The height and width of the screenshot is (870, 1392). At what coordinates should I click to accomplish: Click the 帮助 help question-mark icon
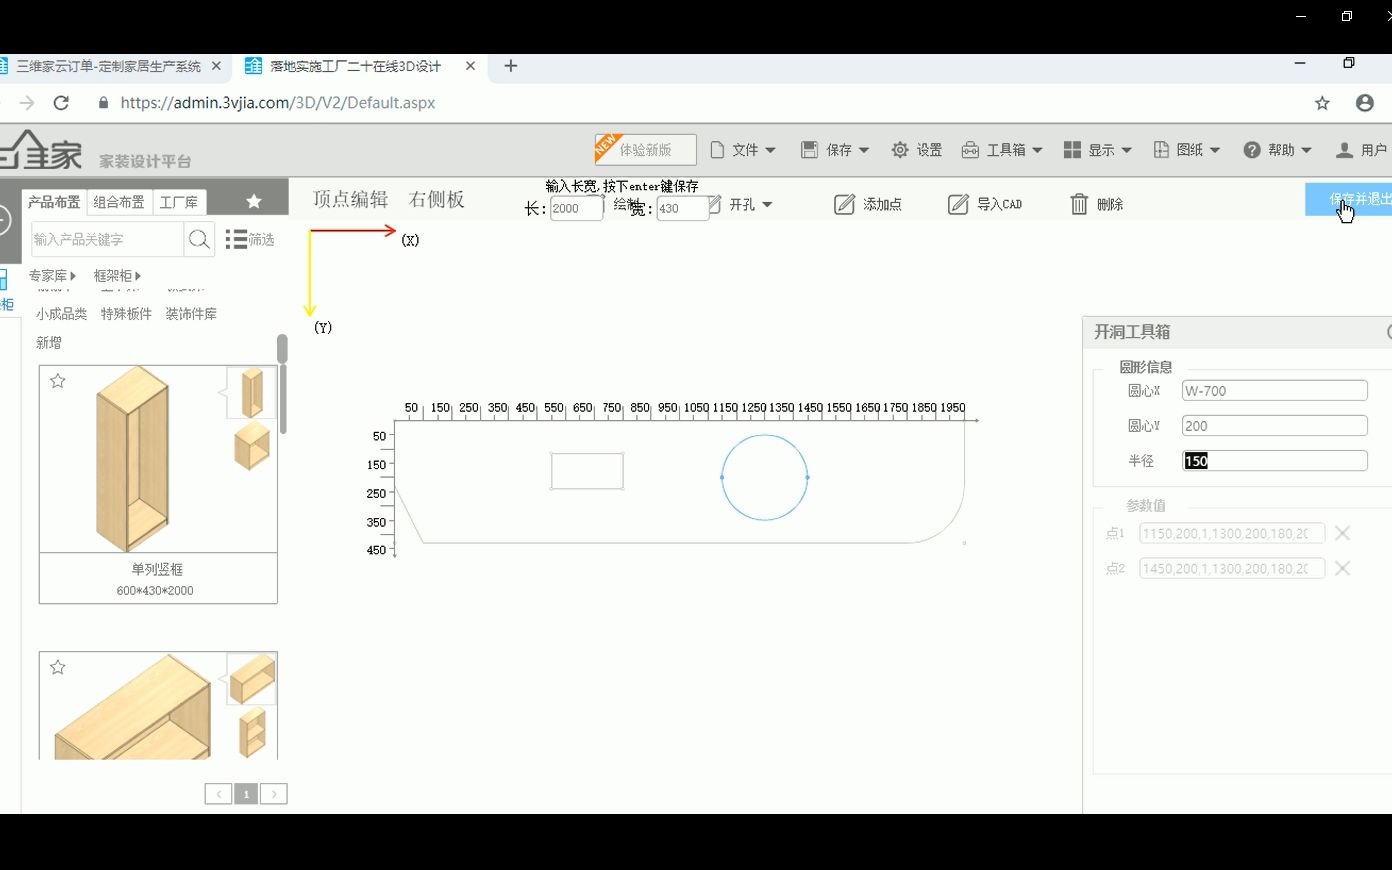tap(1251, 148)
